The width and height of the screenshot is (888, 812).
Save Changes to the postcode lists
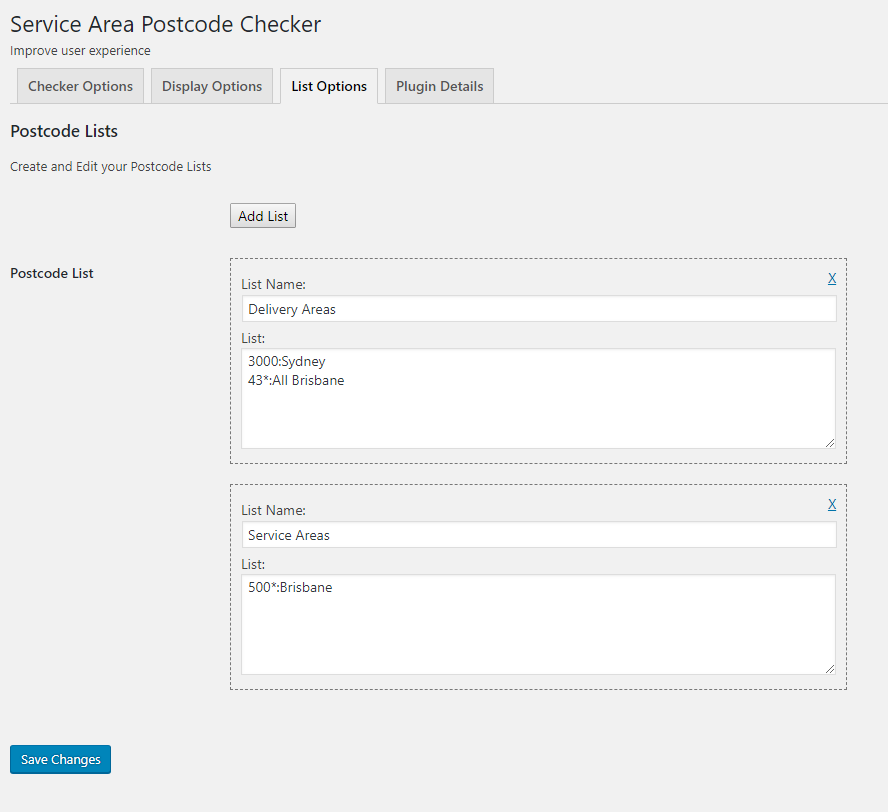[x=61, y=759]
